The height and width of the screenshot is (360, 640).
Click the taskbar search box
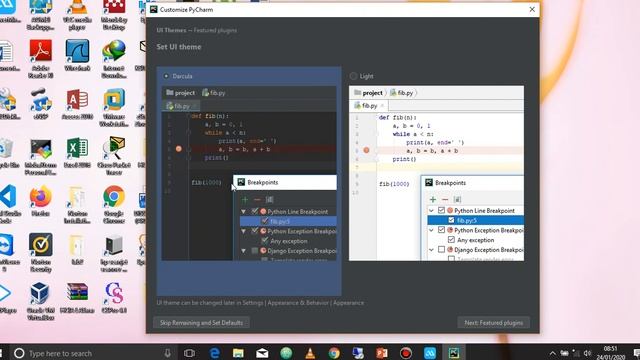[92, 353]
